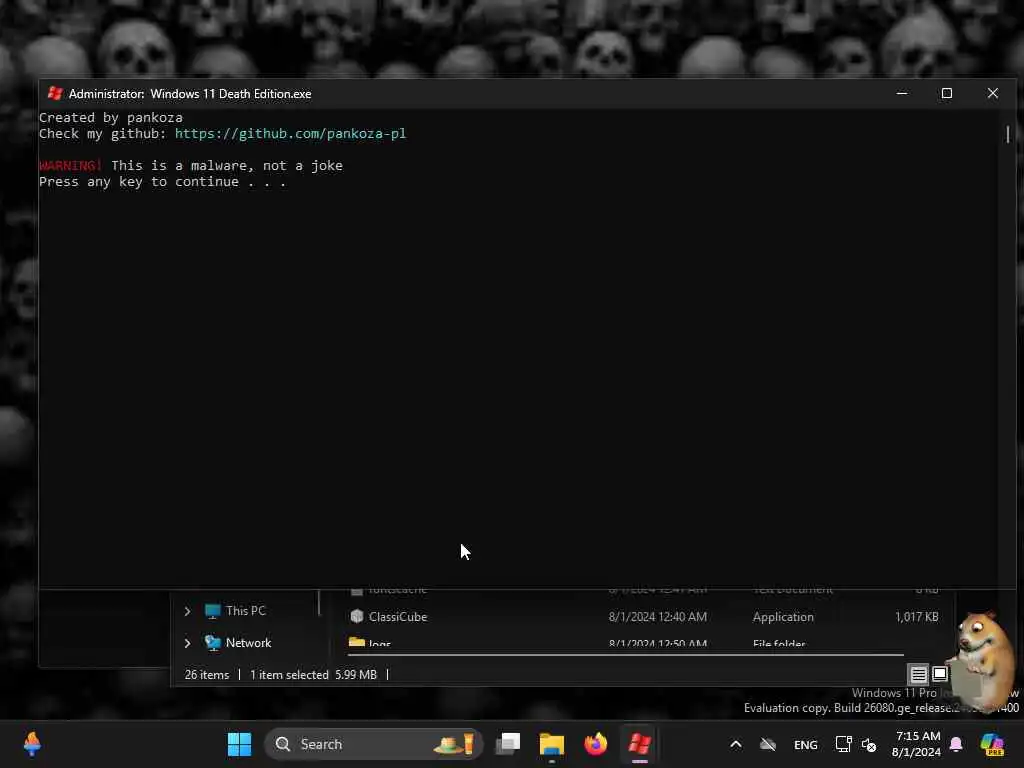Click the Application type cell for ClassiCube
Screen dimensions: 1024x768
pyautogui.click(x=783, y=616)
